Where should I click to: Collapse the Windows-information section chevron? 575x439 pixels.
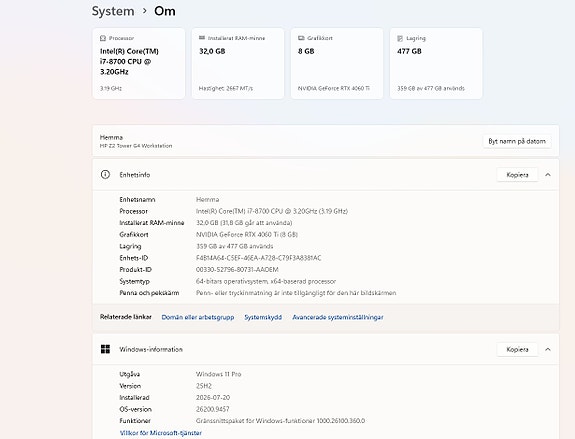click(x=548, y=350)
